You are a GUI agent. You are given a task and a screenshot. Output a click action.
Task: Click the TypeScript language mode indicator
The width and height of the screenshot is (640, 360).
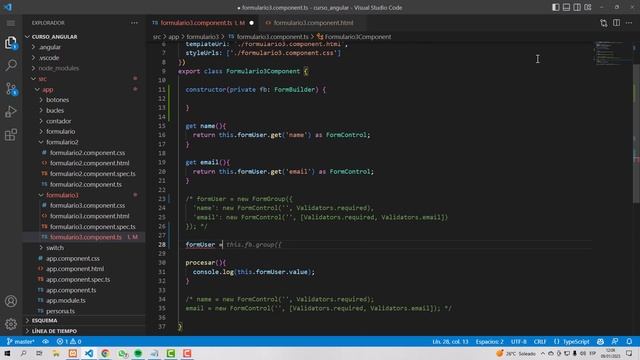[571, 342]
